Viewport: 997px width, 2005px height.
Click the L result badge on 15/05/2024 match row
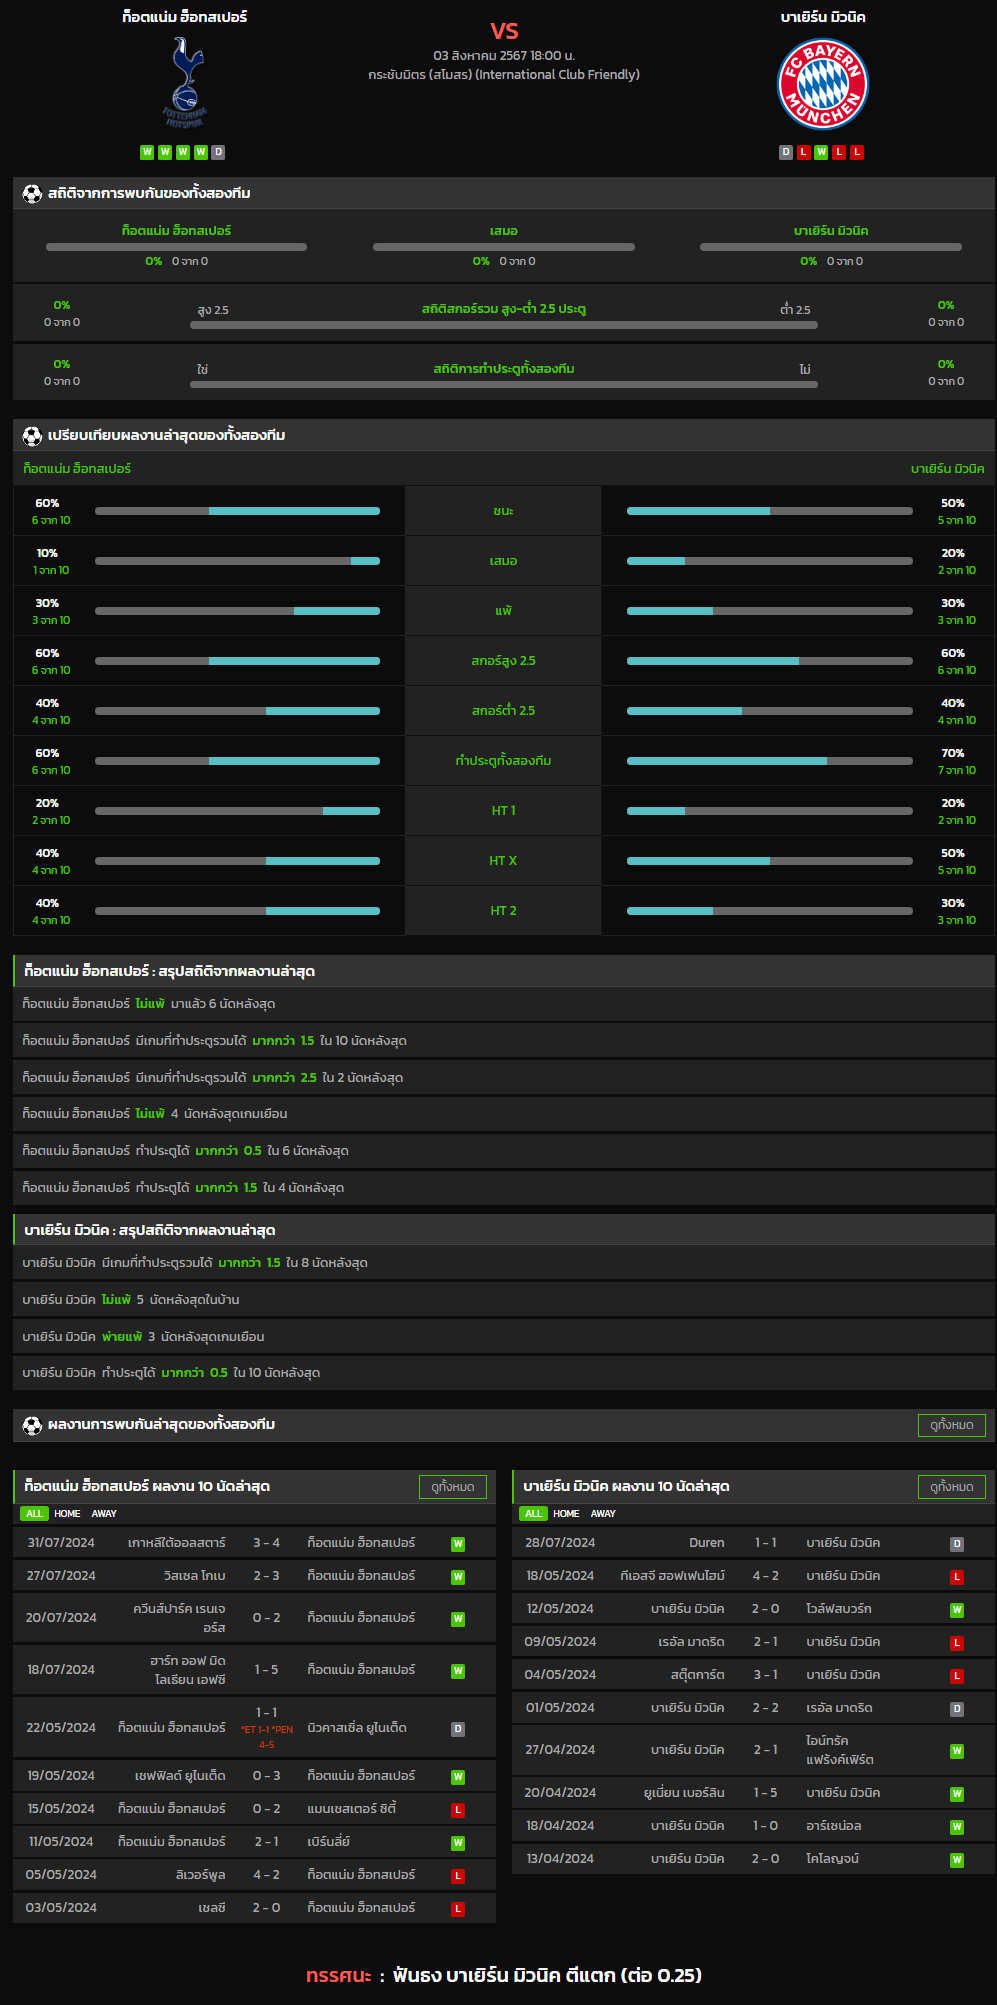tap(458, 1810)
